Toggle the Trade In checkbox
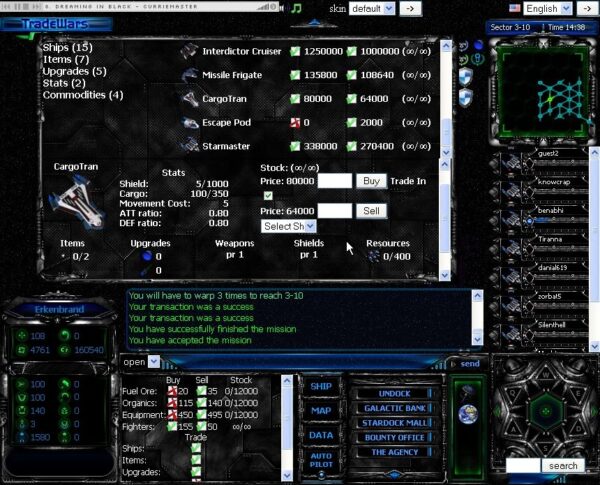Screen dimensions: 600x485 267,196
